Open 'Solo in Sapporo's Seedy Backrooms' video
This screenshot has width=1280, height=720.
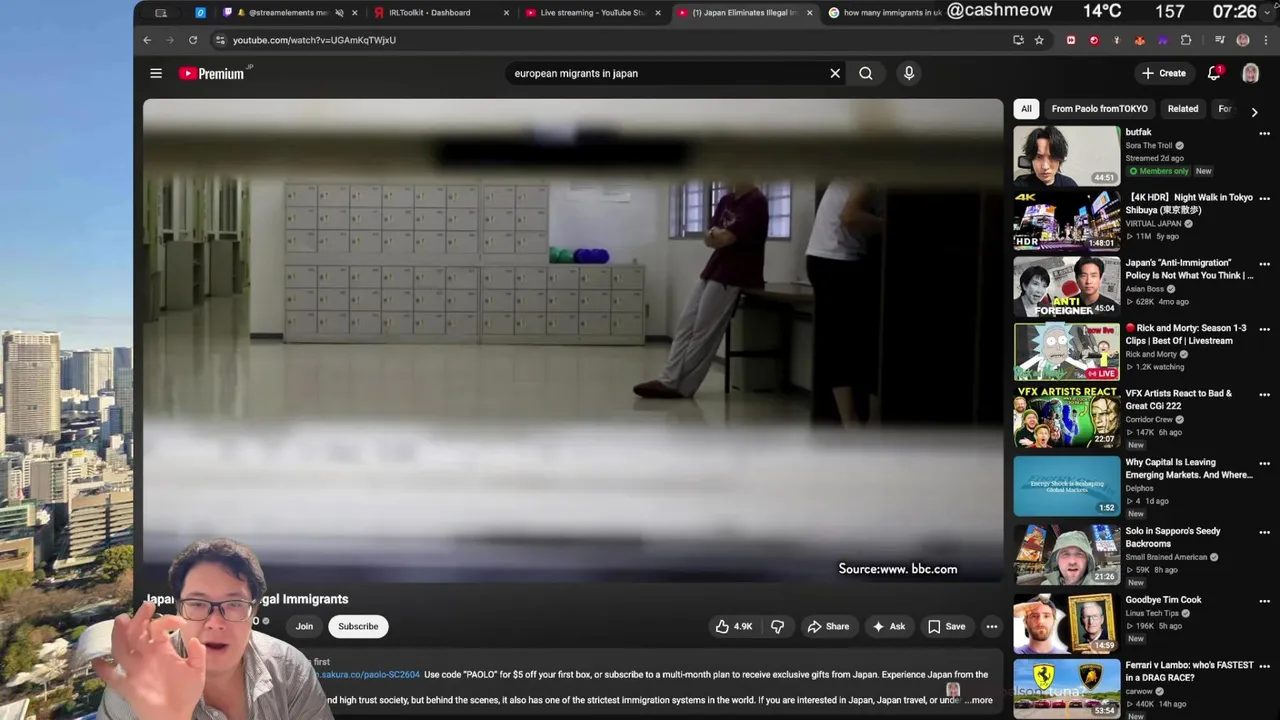pyautogui.click(x=1067, y=554)
